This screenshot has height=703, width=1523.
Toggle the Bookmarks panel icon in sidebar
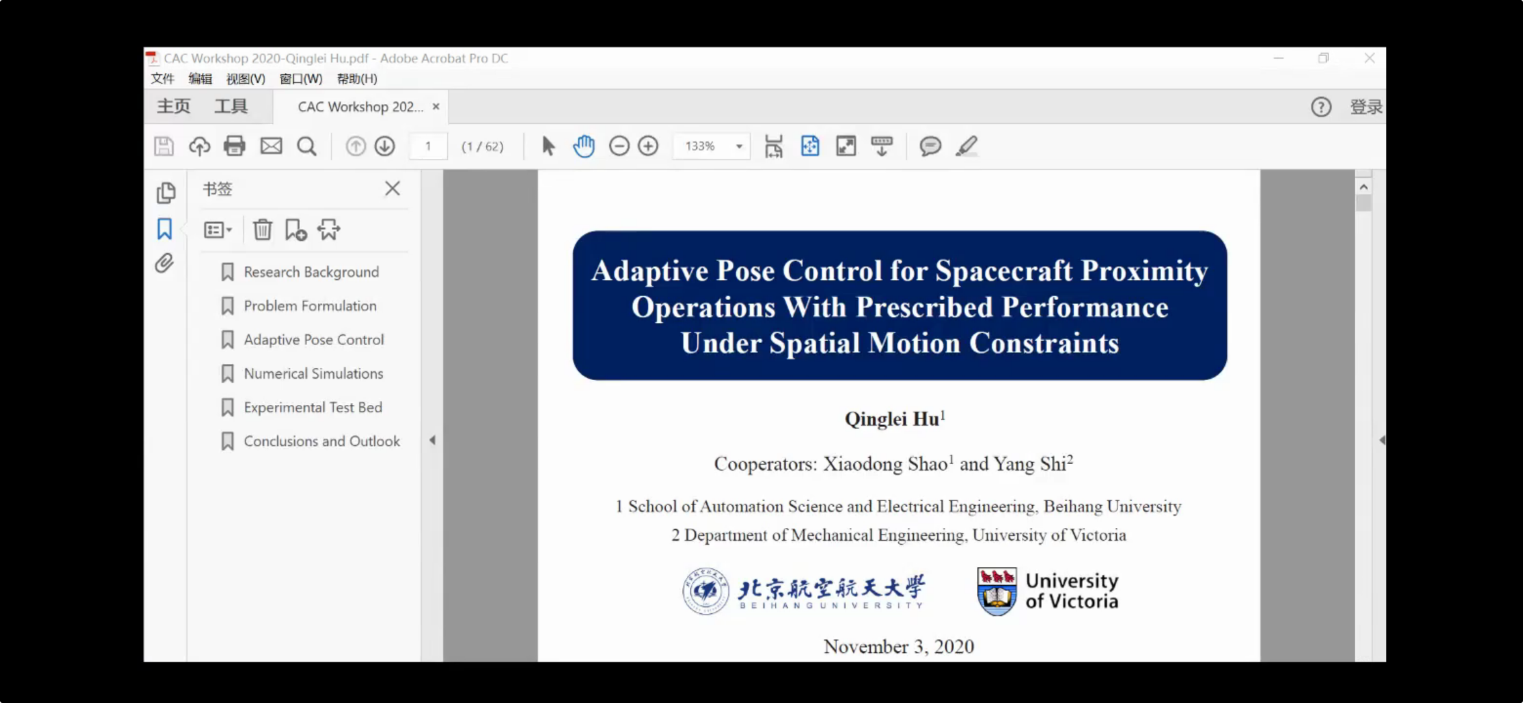[165, 229]
